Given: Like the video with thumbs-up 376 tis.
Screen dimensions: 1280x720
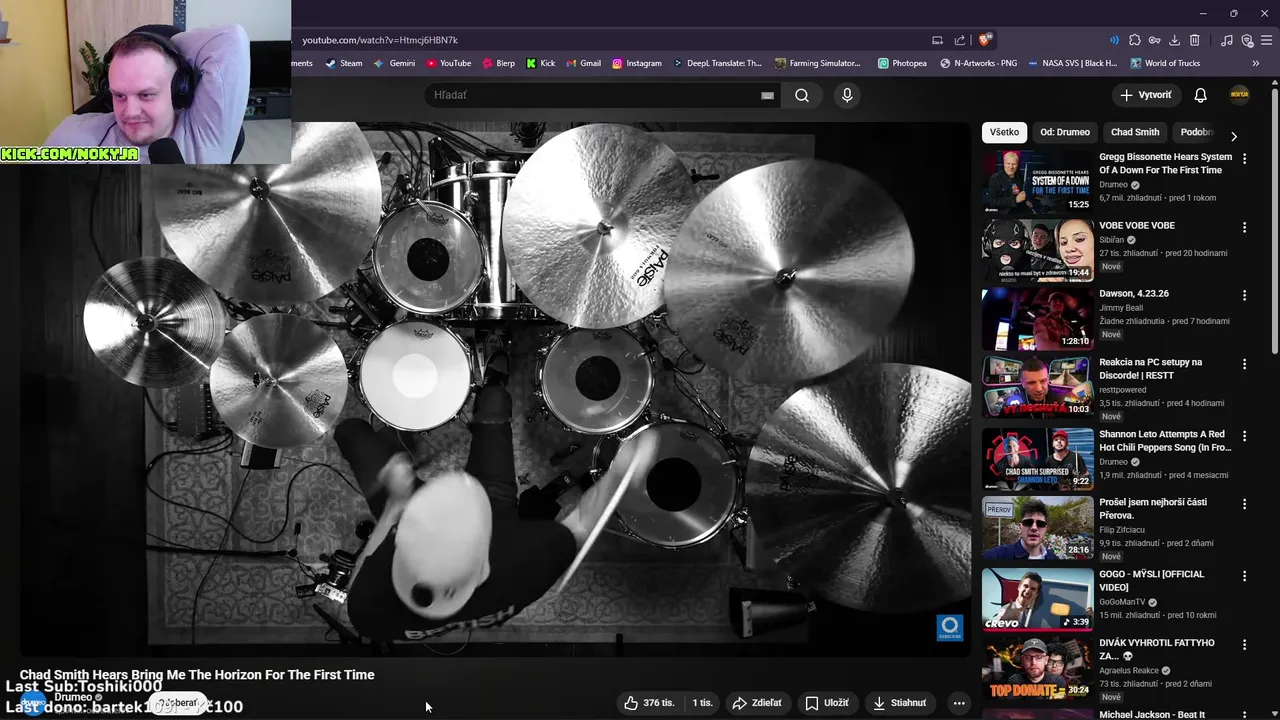Looking at the screenshot, I should [x=649, y=703].
